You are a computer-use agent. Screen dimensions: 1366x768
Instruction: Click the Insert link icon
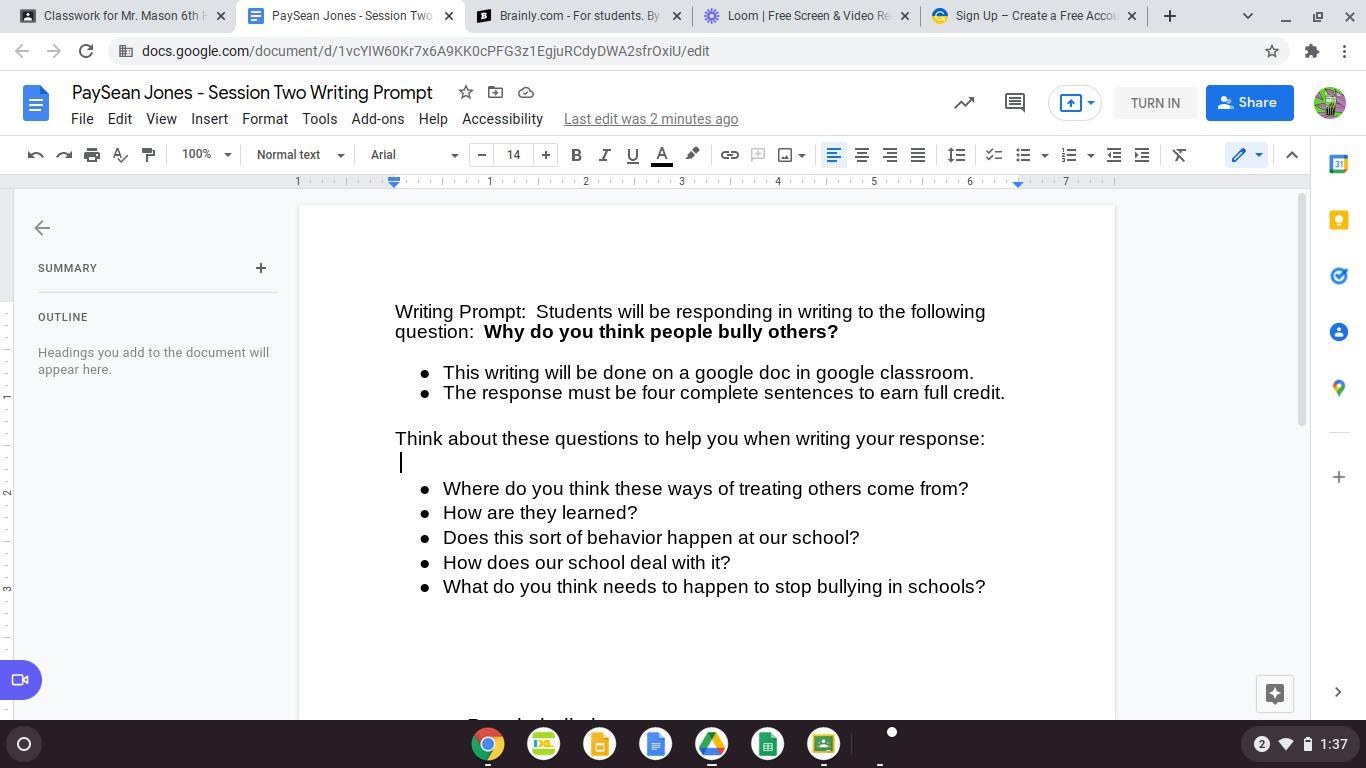[729, 155]
